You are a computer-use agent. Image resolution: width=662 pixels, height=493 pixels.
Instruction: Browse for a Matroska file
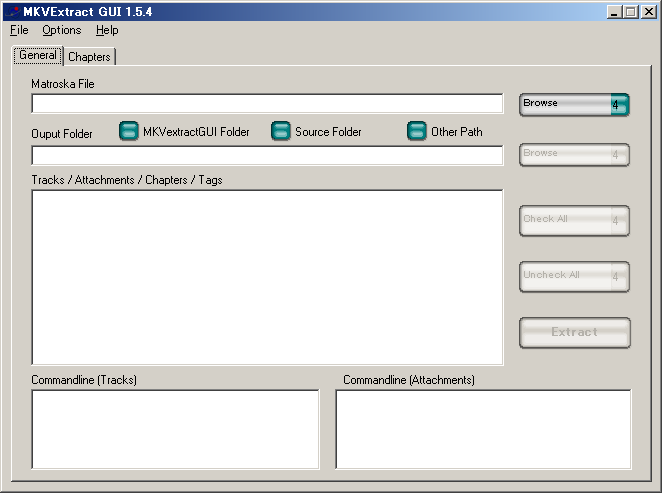coord(574,104)
